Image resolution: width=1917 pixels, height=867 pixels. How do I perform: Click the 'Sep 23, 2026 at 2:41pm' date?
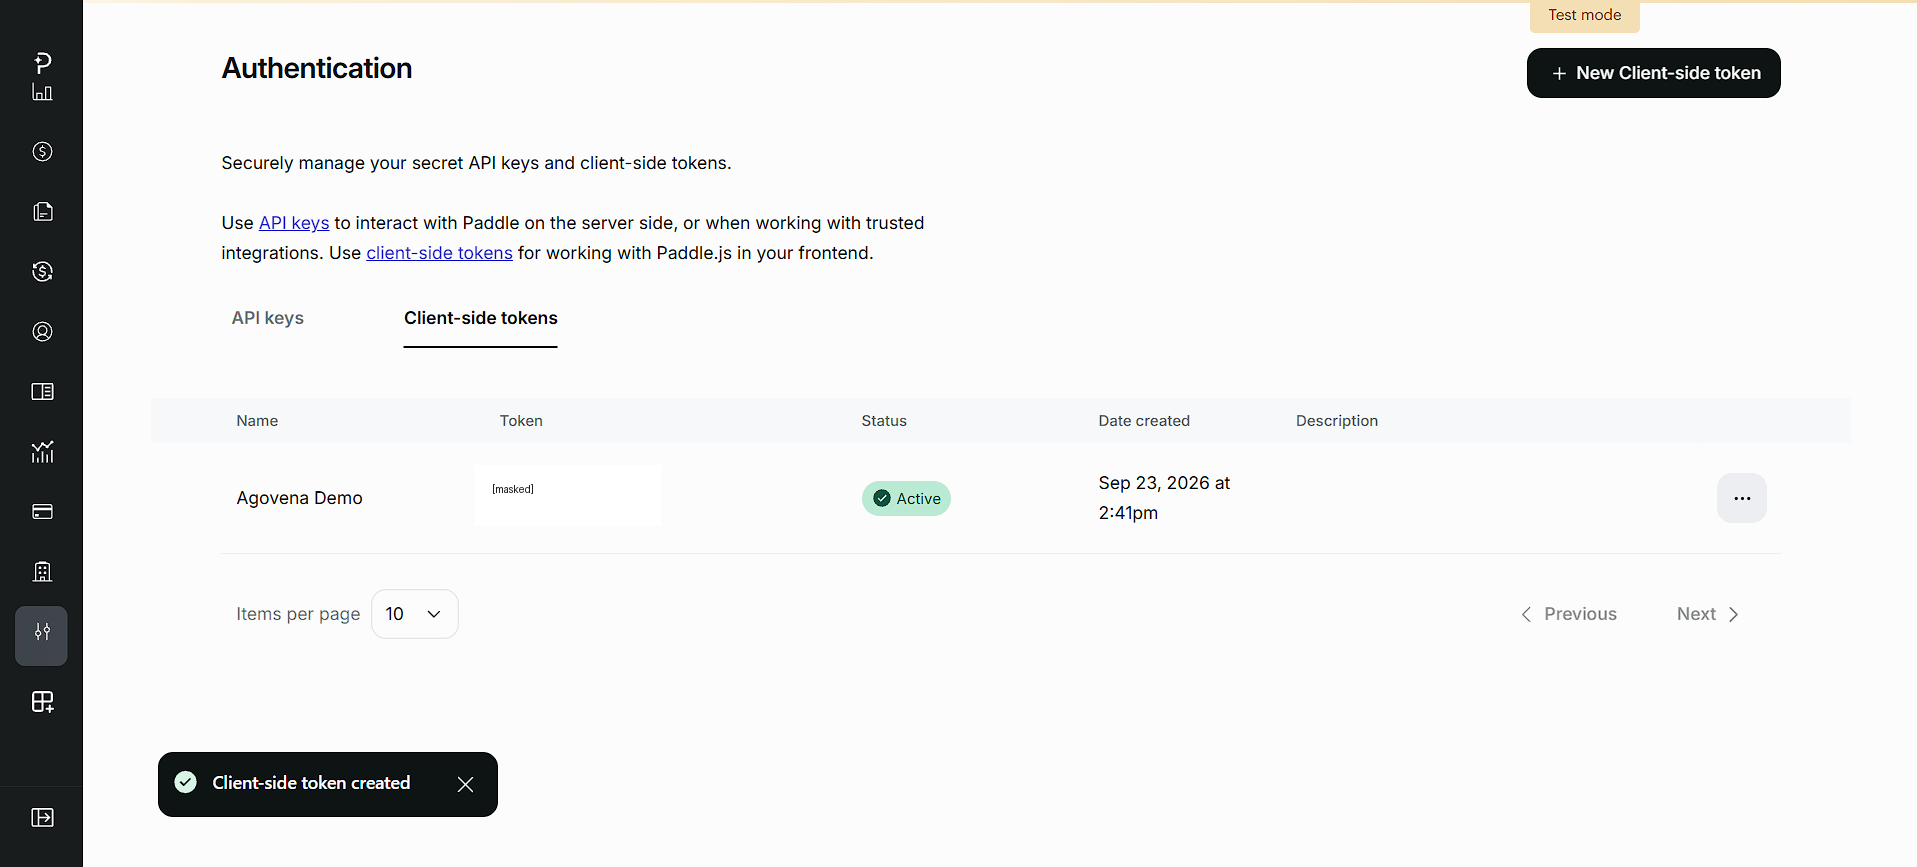coord(1164,498)
